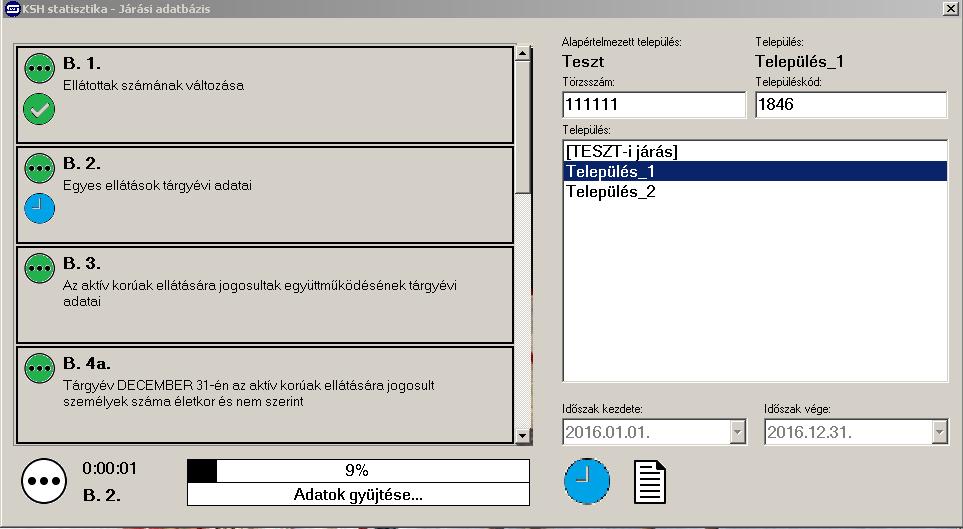
Task: Click the 9% progress bar
Action: pyautogui.click(x=358, y=471)
